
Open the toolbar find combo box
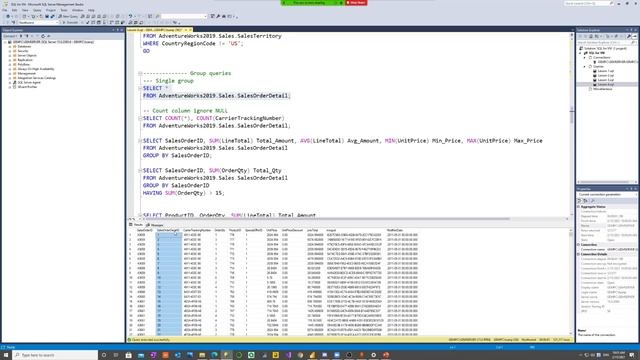tap(184, 16)
